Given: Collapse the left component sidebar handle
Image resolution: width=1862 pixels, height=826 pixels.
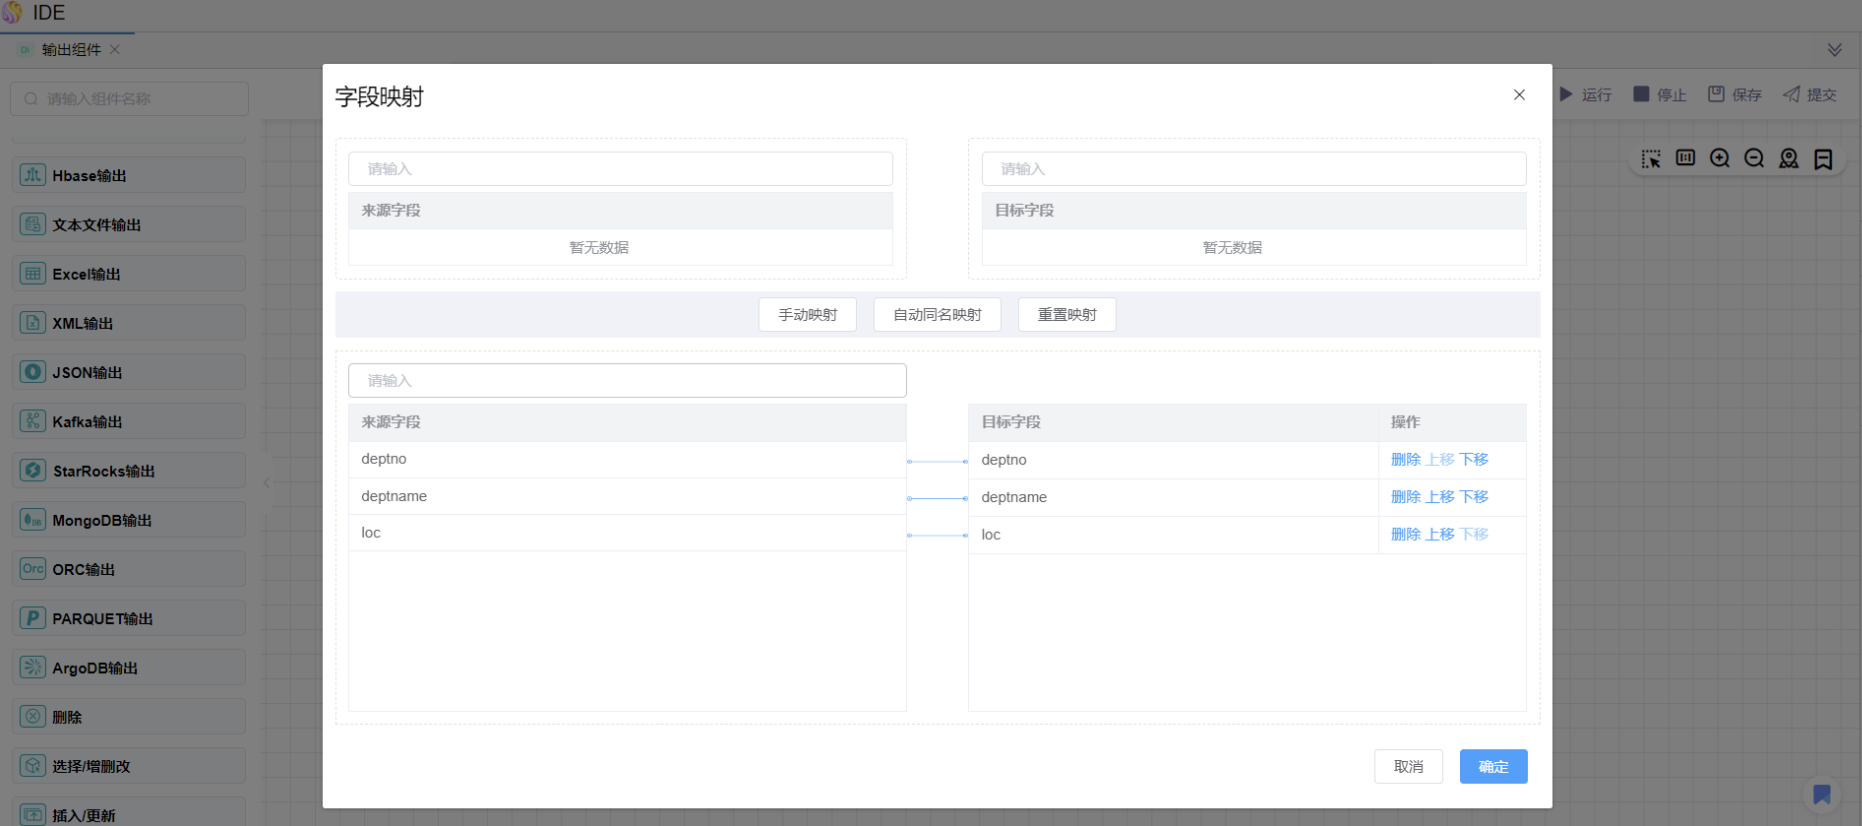Looking at the screenshot, I should tap(267, 483).
